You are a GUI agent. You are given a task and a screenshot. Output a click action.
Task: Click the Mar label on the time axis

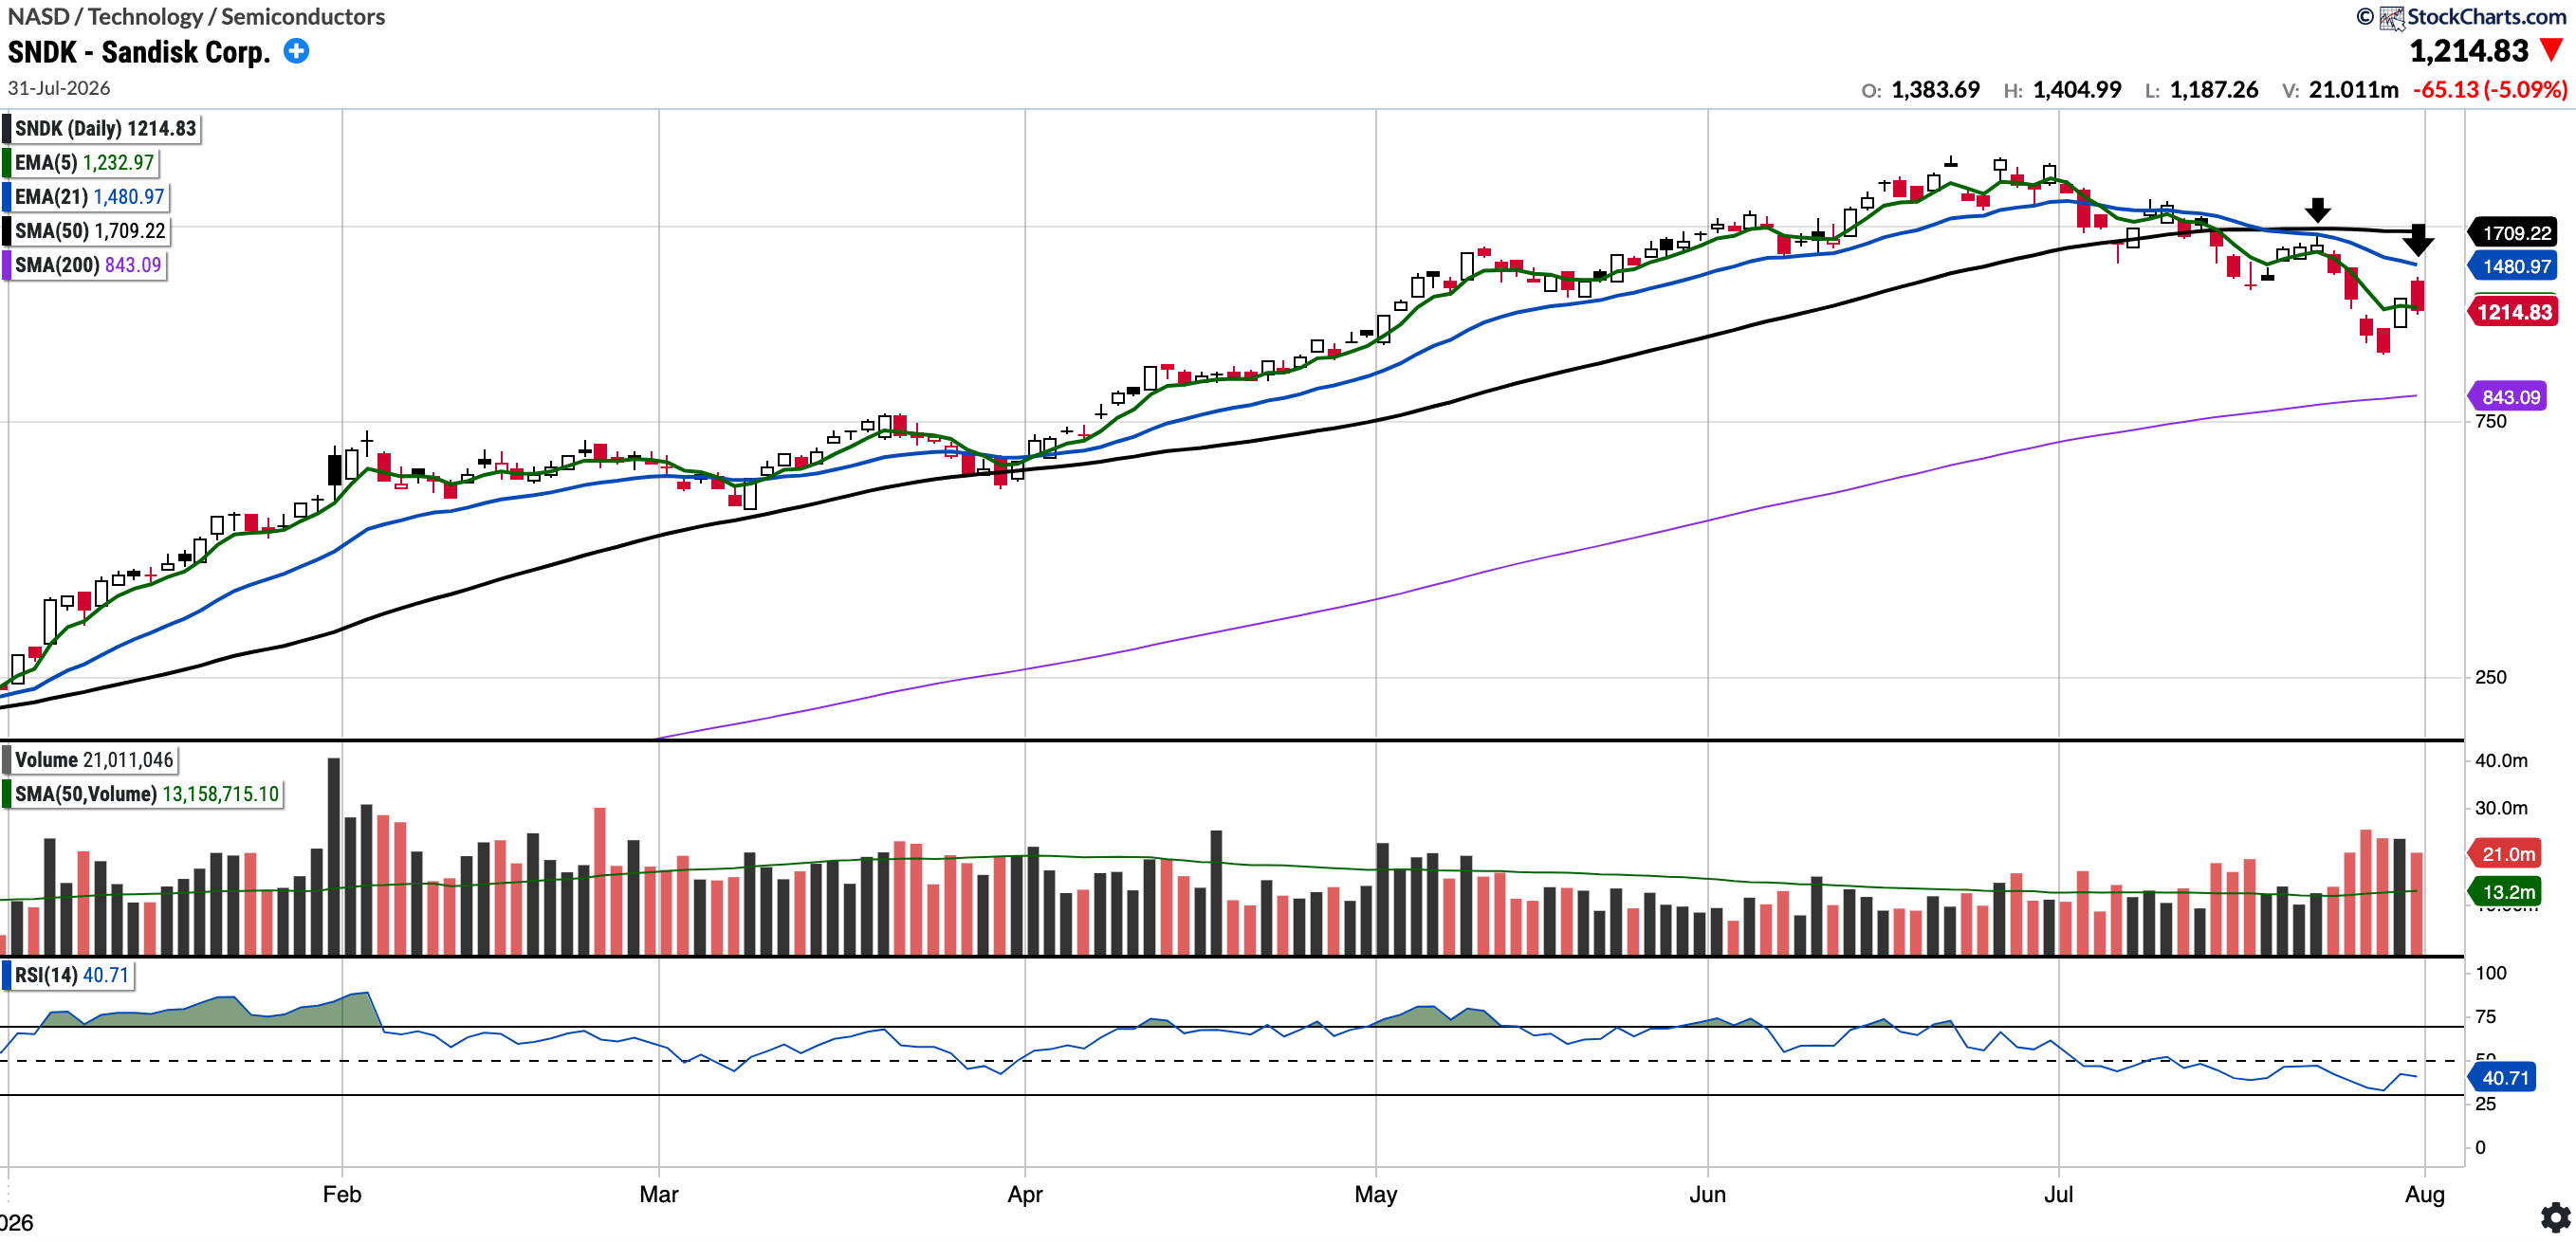click(659, 1194)
